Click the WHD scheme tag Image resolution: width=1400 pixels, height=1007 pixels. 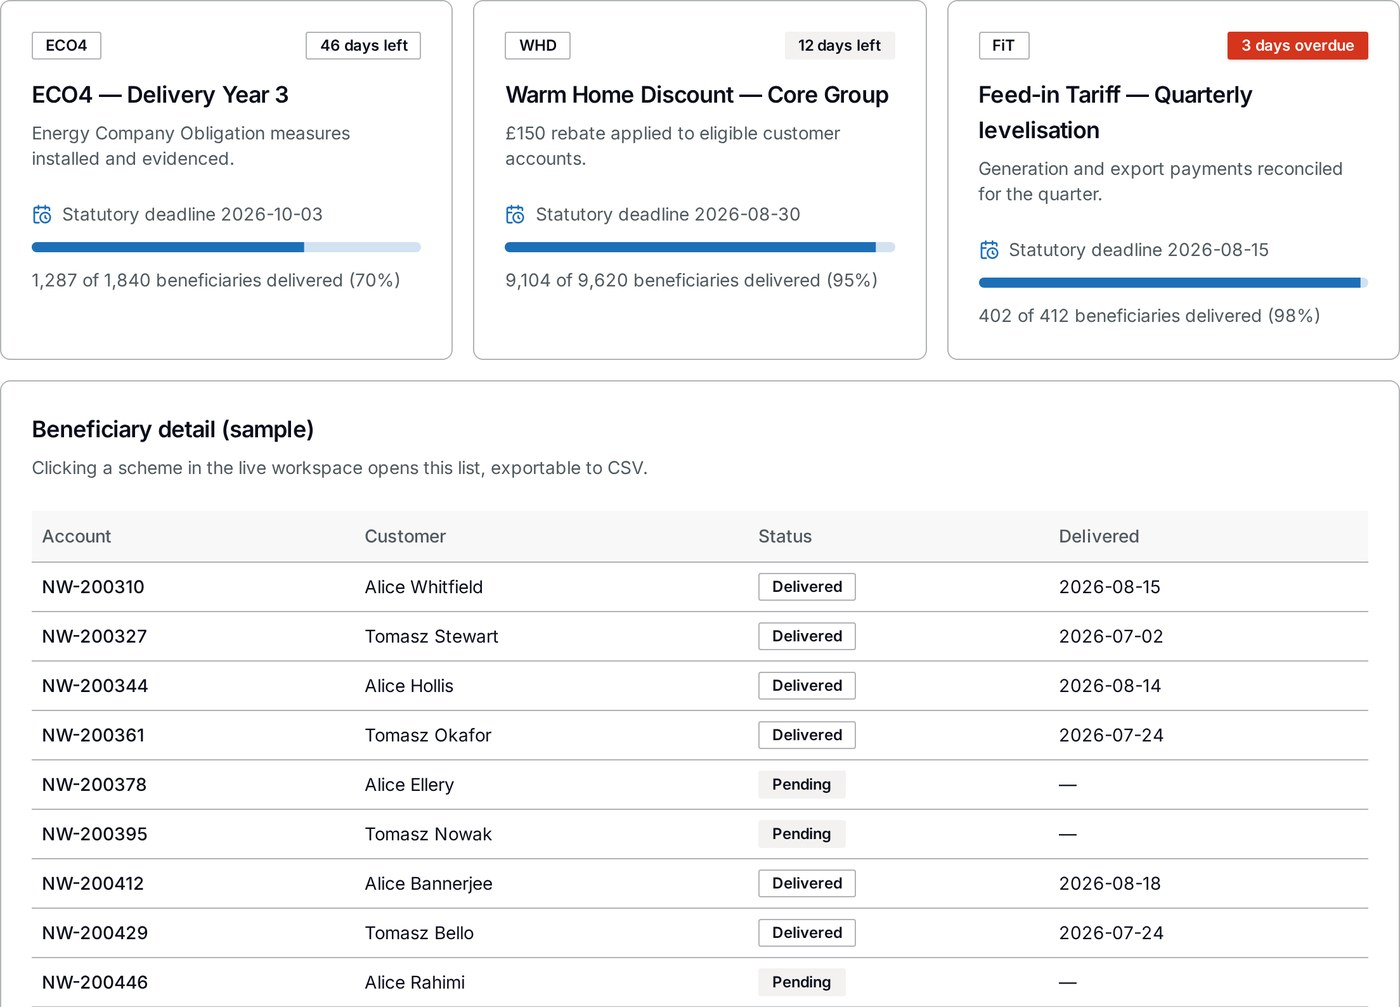click(x=538, y=46)
